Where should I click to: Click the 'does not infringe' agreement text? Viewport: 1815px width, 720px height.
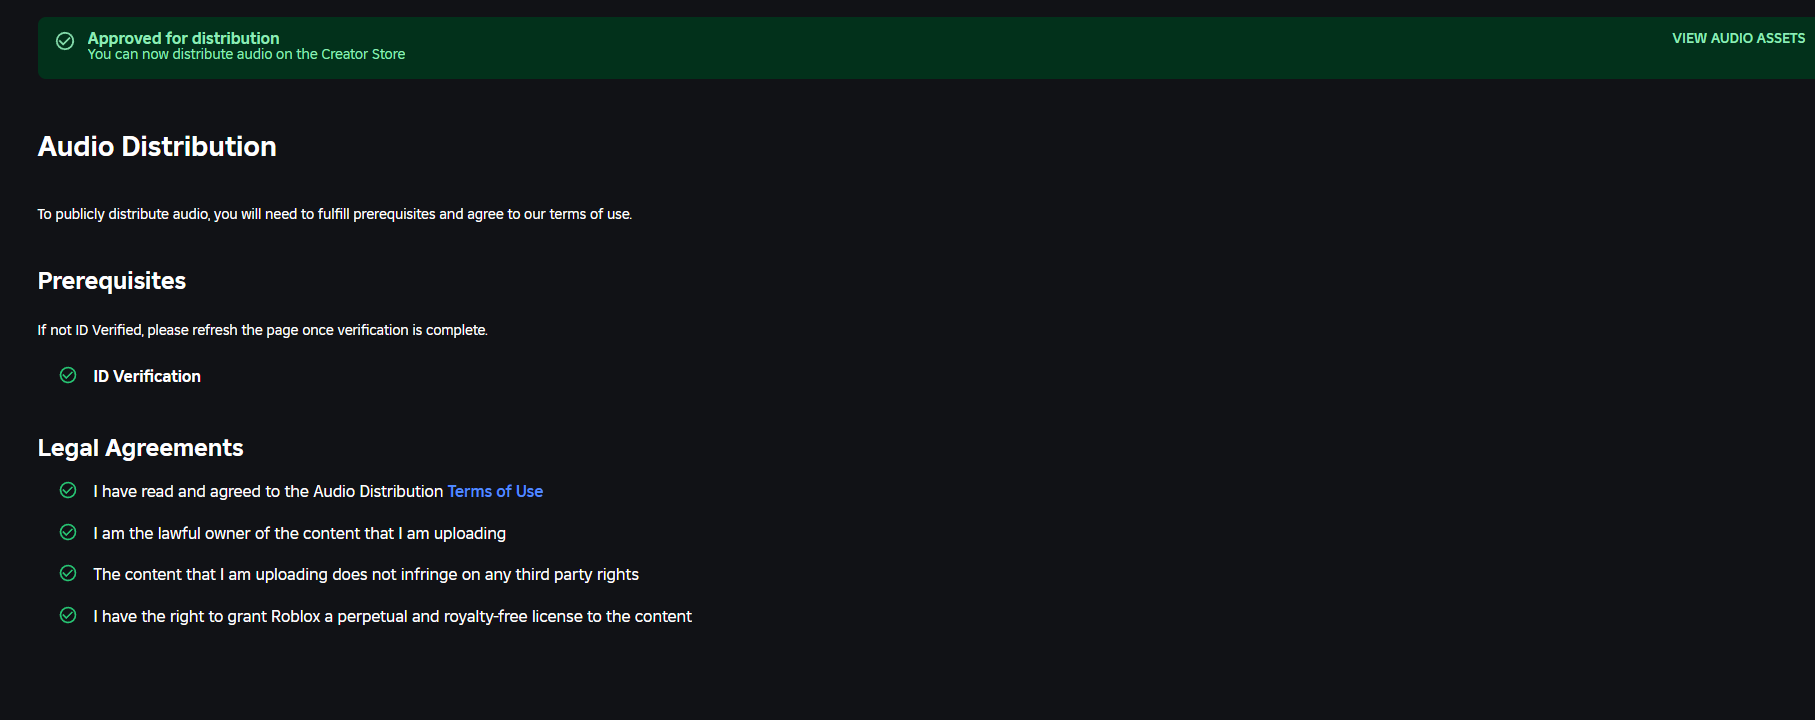click(x=365, y=574)
